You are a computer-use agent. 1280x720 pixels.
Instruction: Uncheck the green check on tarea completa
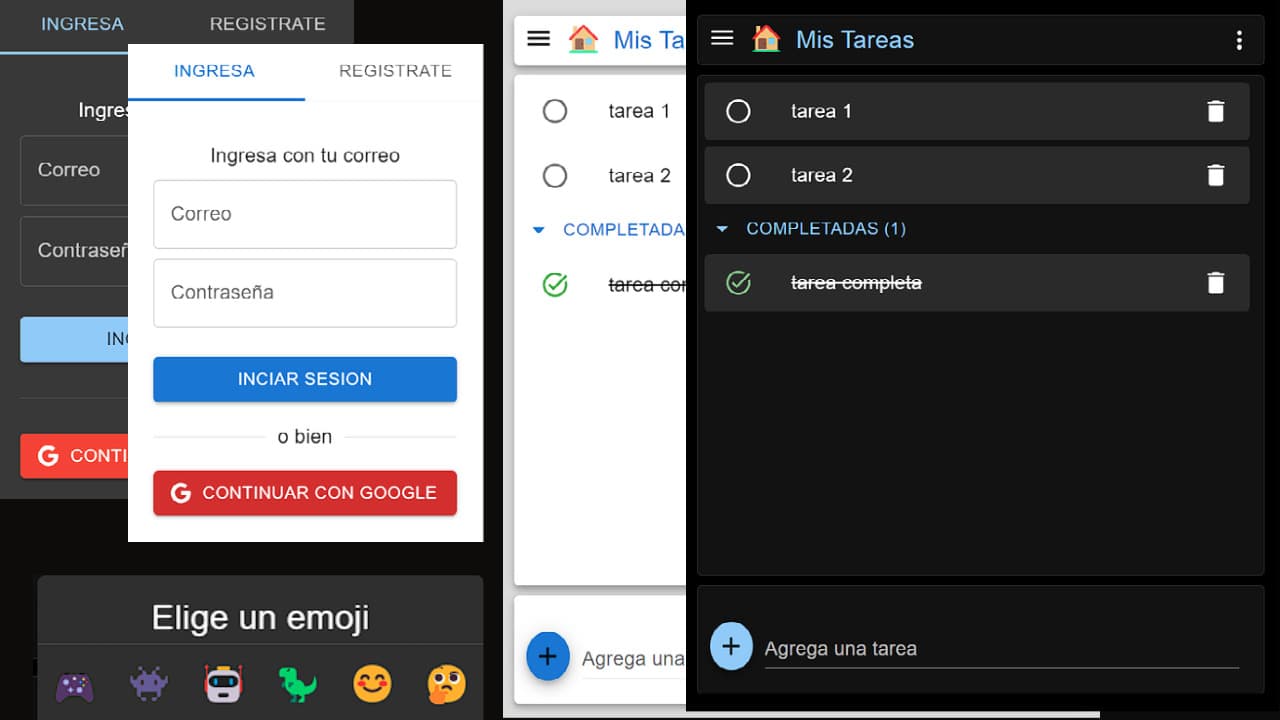739,283
